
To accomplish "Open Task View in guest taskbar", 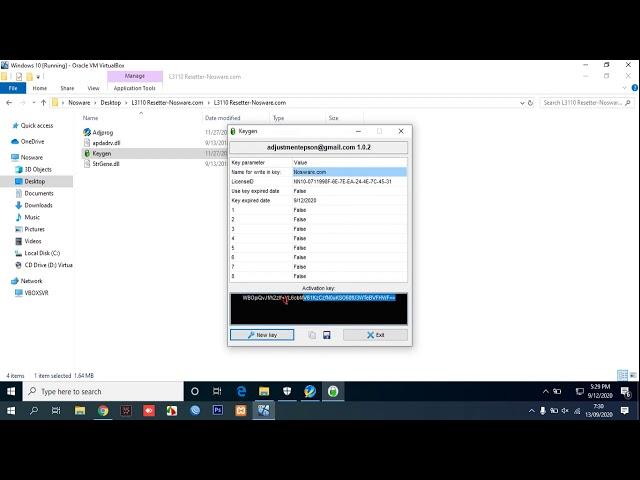I will coord(217,391).
